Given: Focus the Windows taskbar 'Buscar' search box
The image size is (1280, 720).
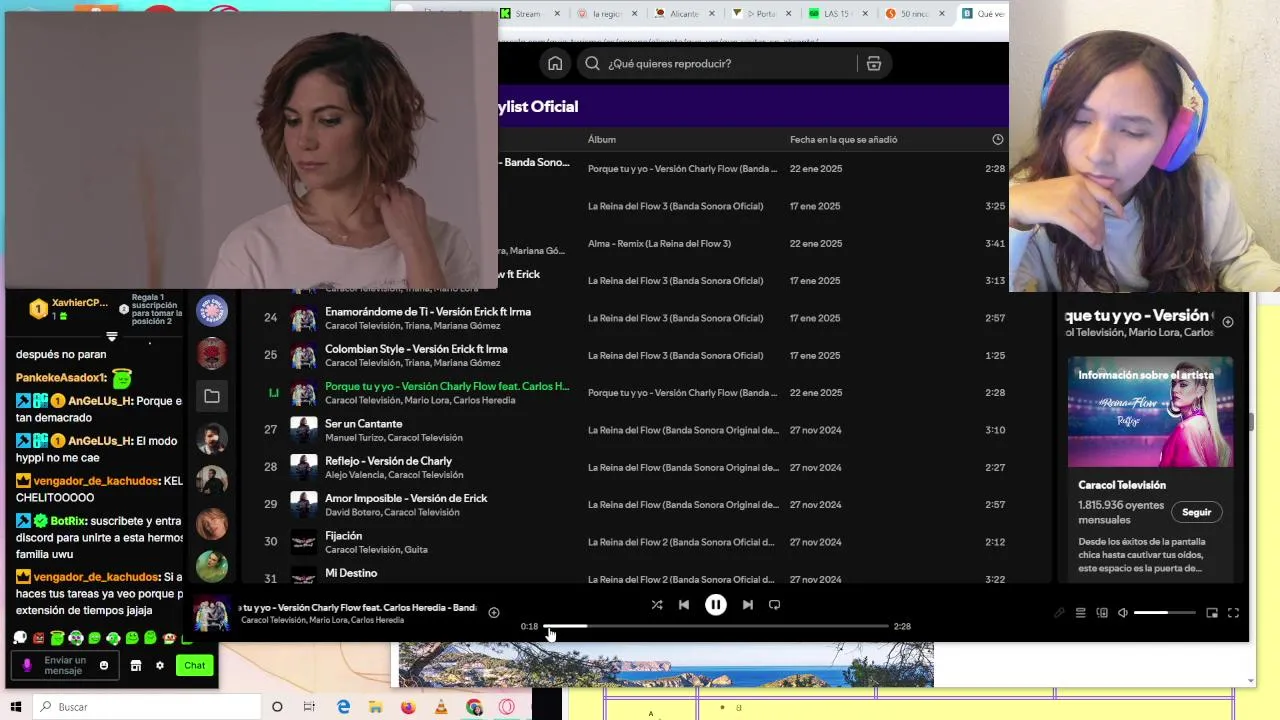Looking at the screenshot, I should click(147, 707).
